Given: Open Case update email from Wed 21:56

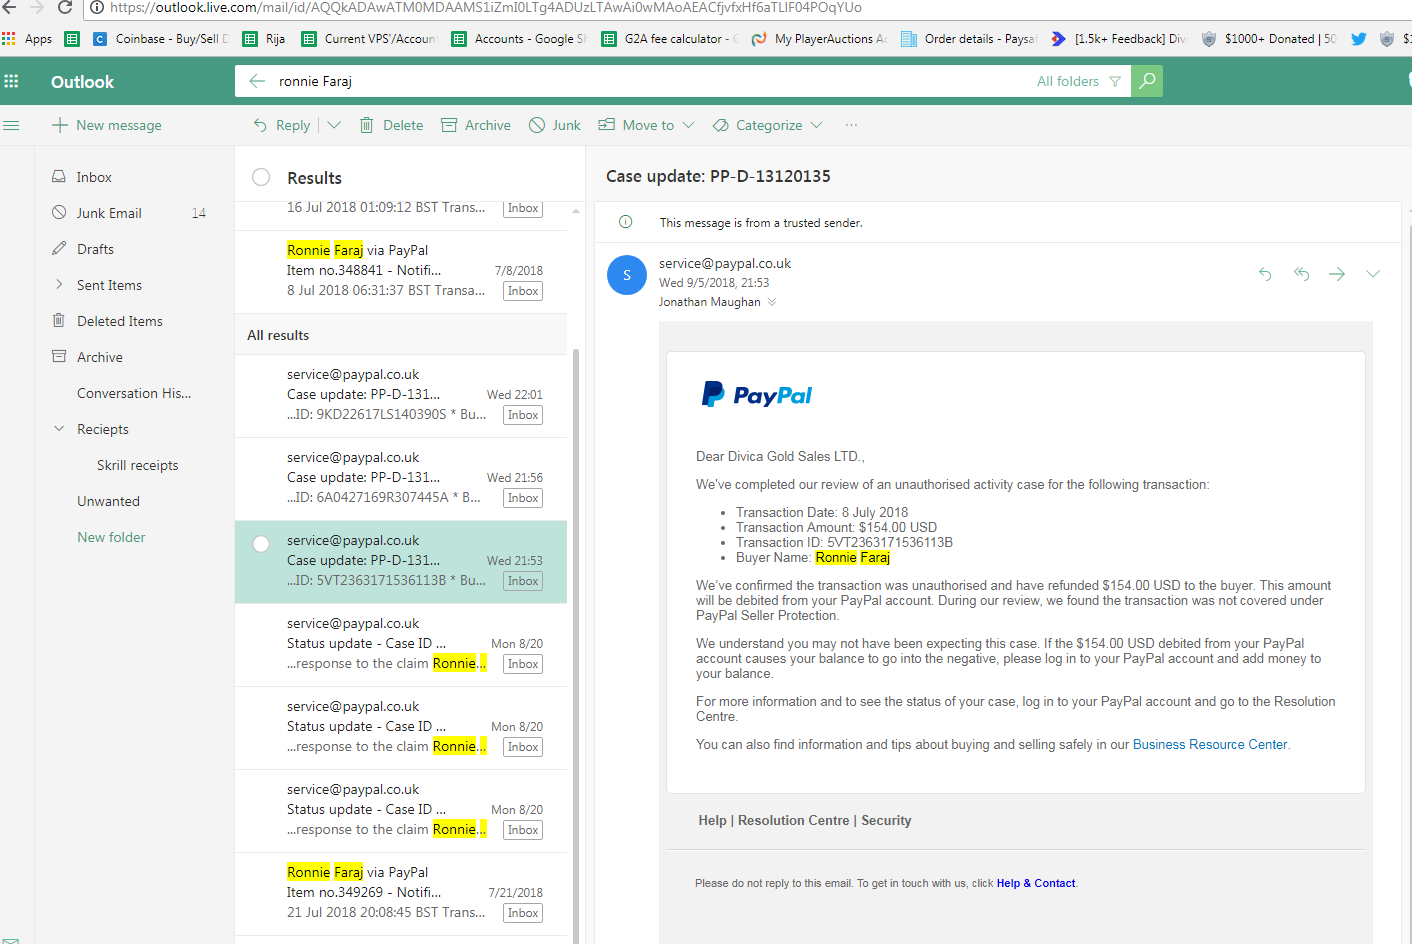Looking at the screenshot, I should 401,479.
